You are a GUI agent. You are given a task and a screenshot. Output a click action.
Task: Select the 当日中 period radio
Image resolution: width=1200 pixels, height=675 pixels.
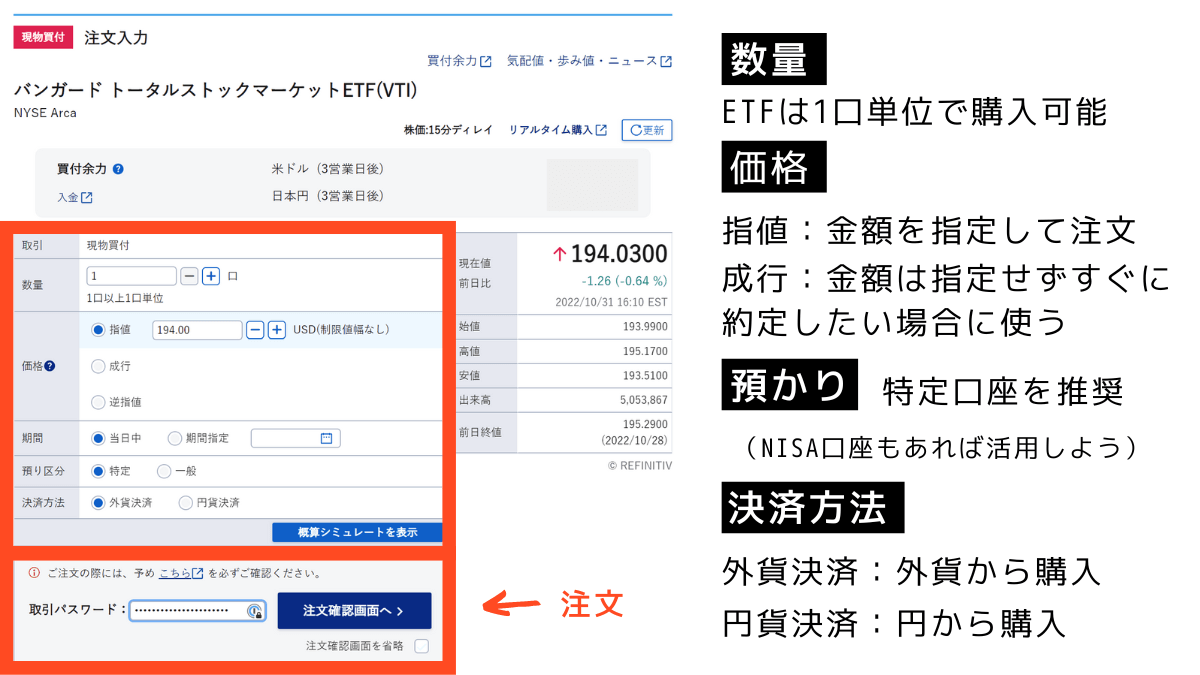tap(98, 438)
